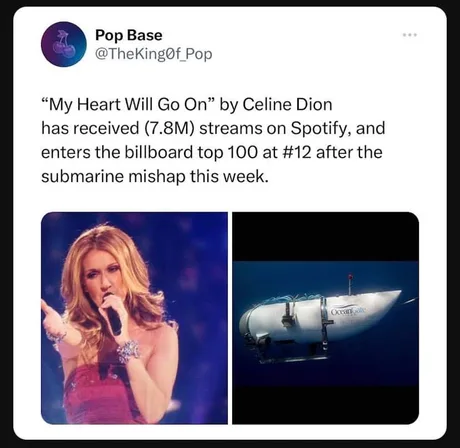Viewport: 460px width, 448px height.
Task: Open the singer photo on the left
Action: pos(134,318)
